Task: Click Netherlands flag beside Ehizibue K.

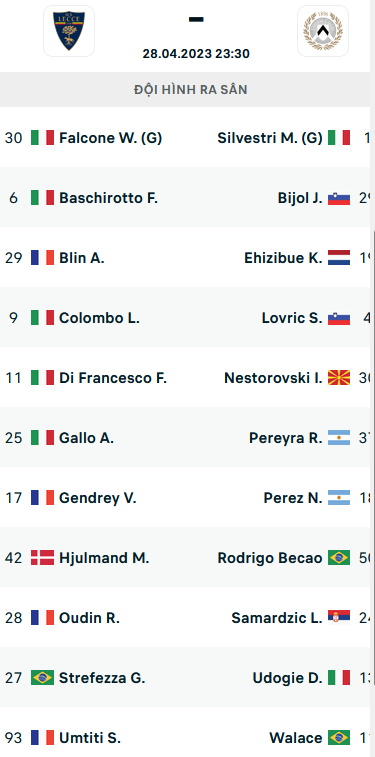Action: click(339, 258)
